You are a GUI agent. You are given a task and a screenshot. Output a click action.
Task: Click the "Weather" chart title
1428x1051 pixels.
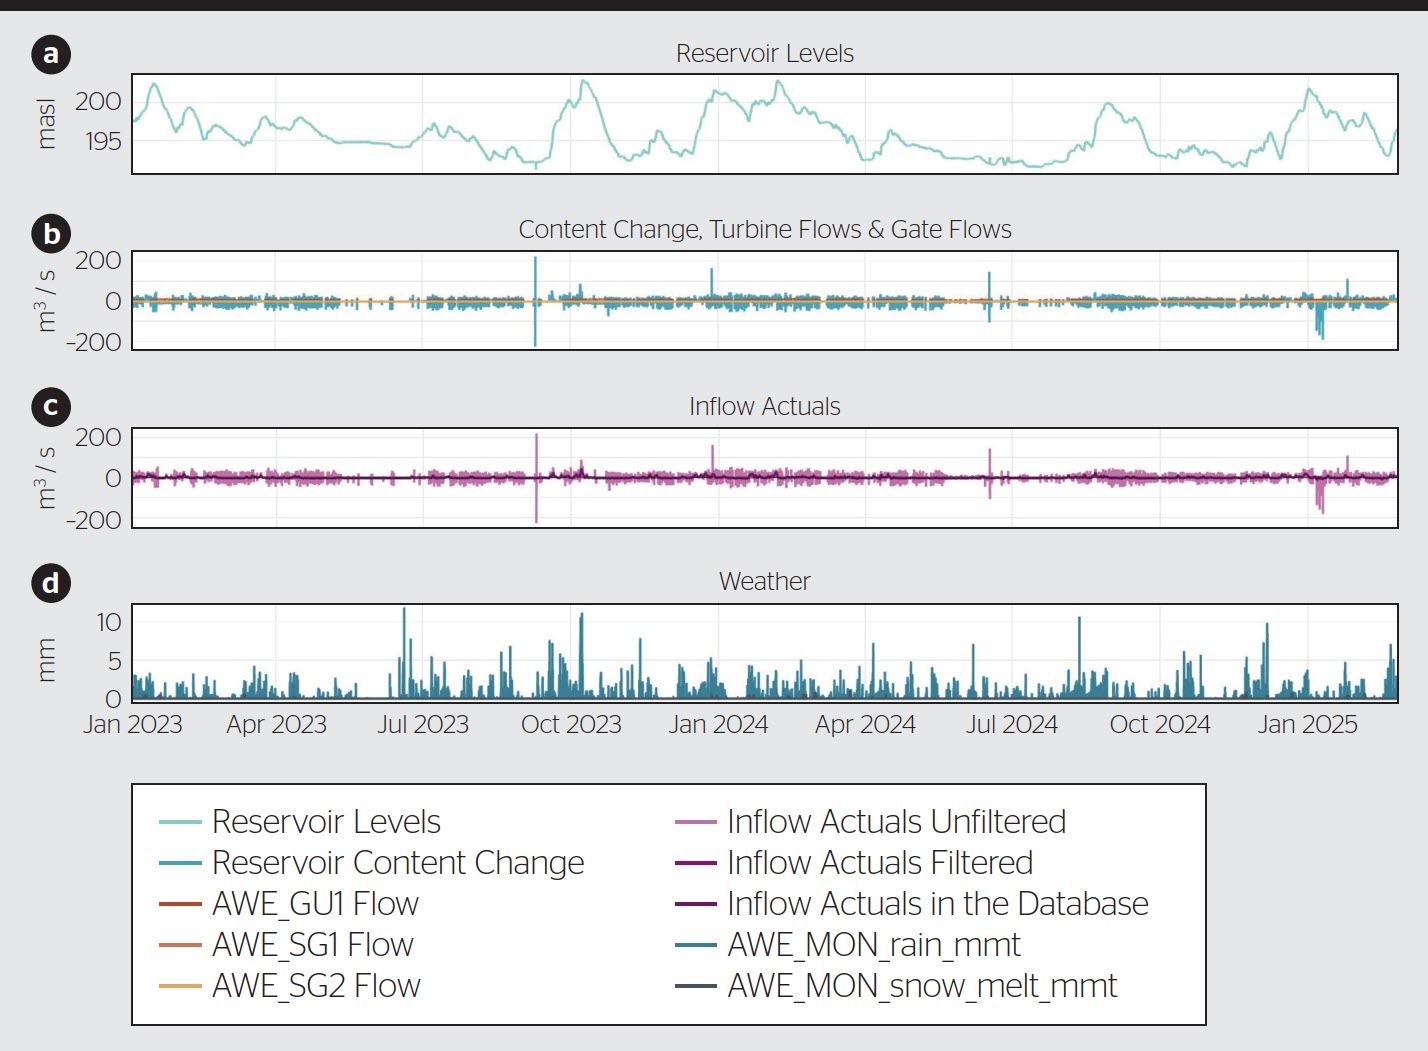[764, 582]
